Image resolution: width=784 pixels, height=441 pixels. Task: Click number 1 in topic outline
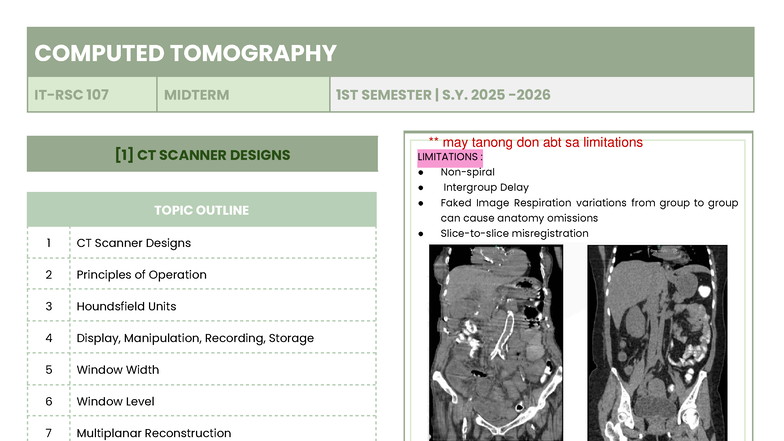tap(48, 243)
